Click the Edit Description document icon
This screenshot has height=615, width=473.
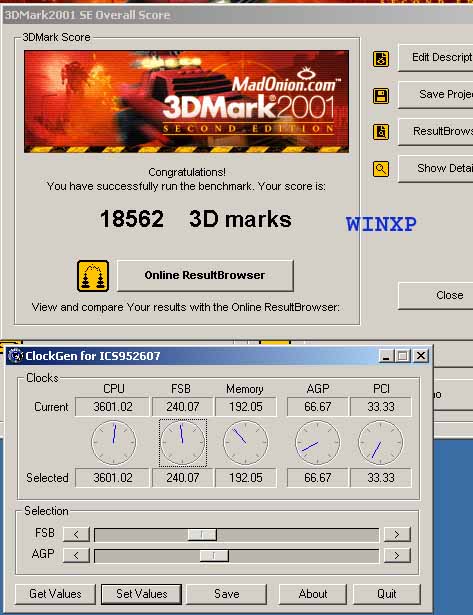380,59
